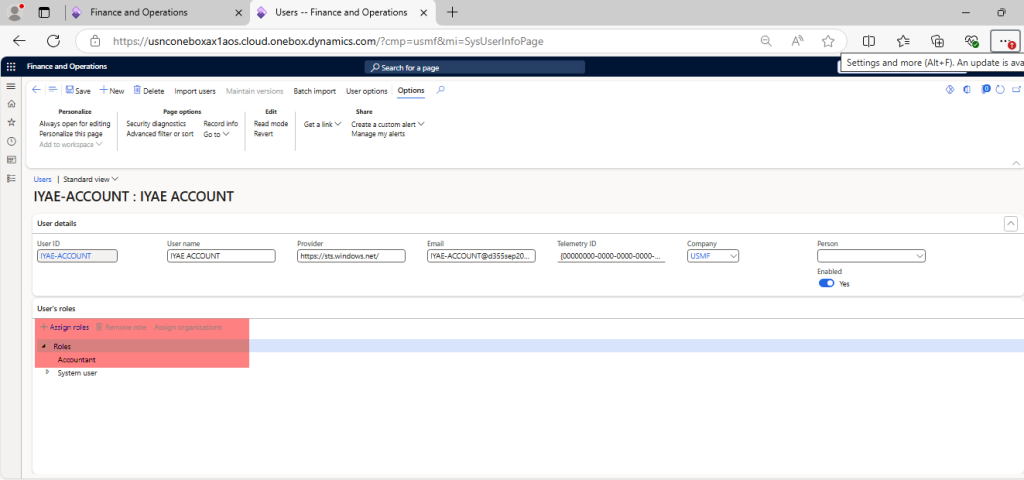
Task: Collapse the User details section
Action: [1010, 223]
